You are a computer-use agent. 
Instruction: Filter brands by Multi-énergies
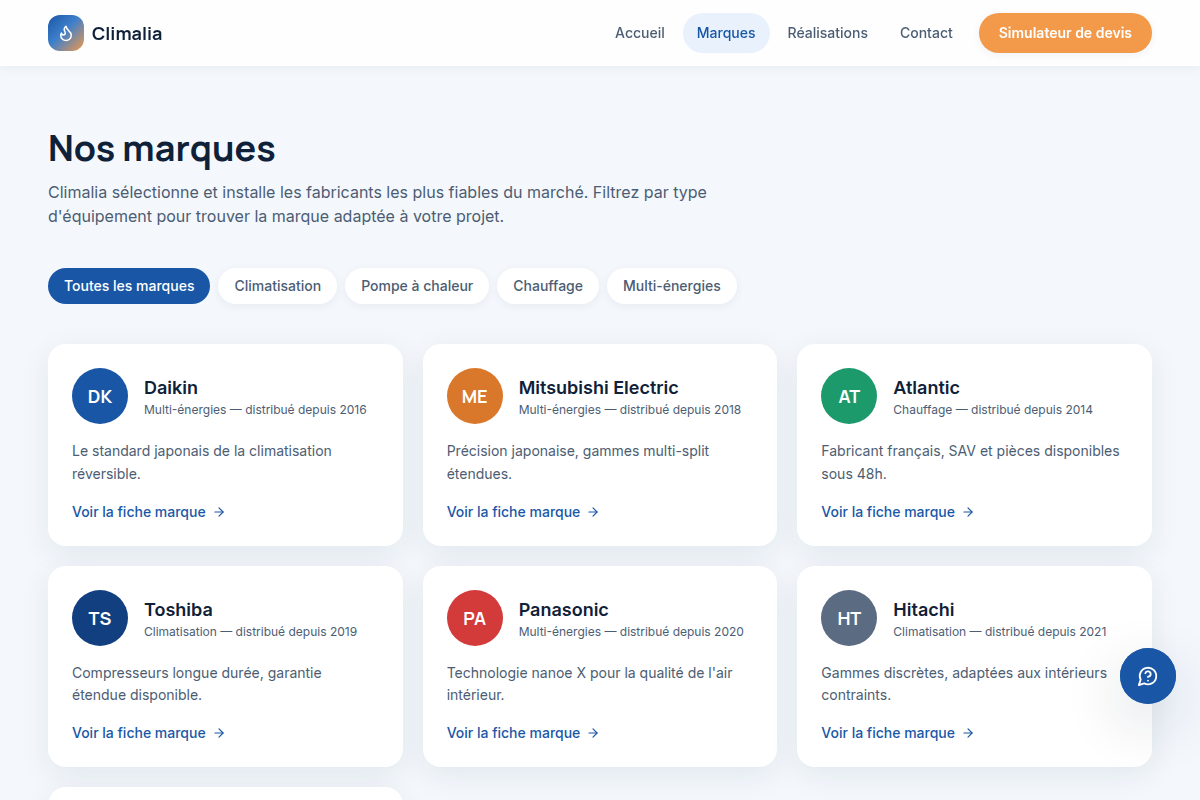coord(672,286)
